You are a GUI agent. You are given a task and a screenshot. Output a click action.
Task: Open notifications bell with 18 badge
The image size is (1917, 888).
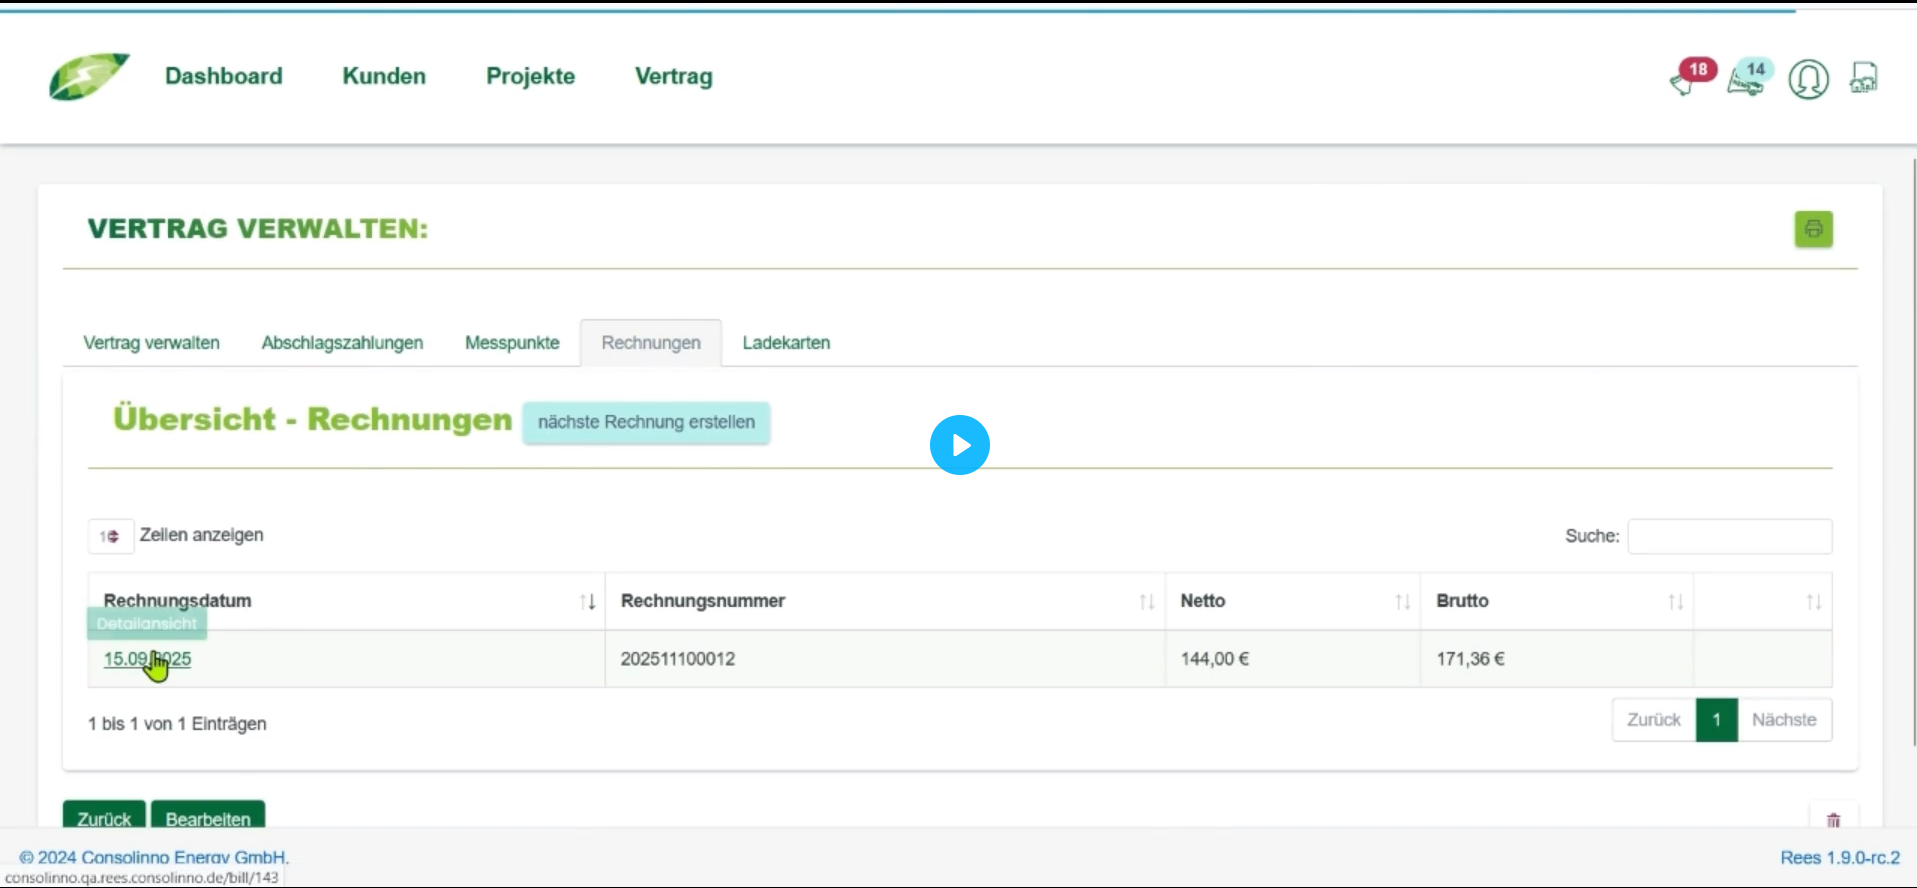click(1690, 78)
